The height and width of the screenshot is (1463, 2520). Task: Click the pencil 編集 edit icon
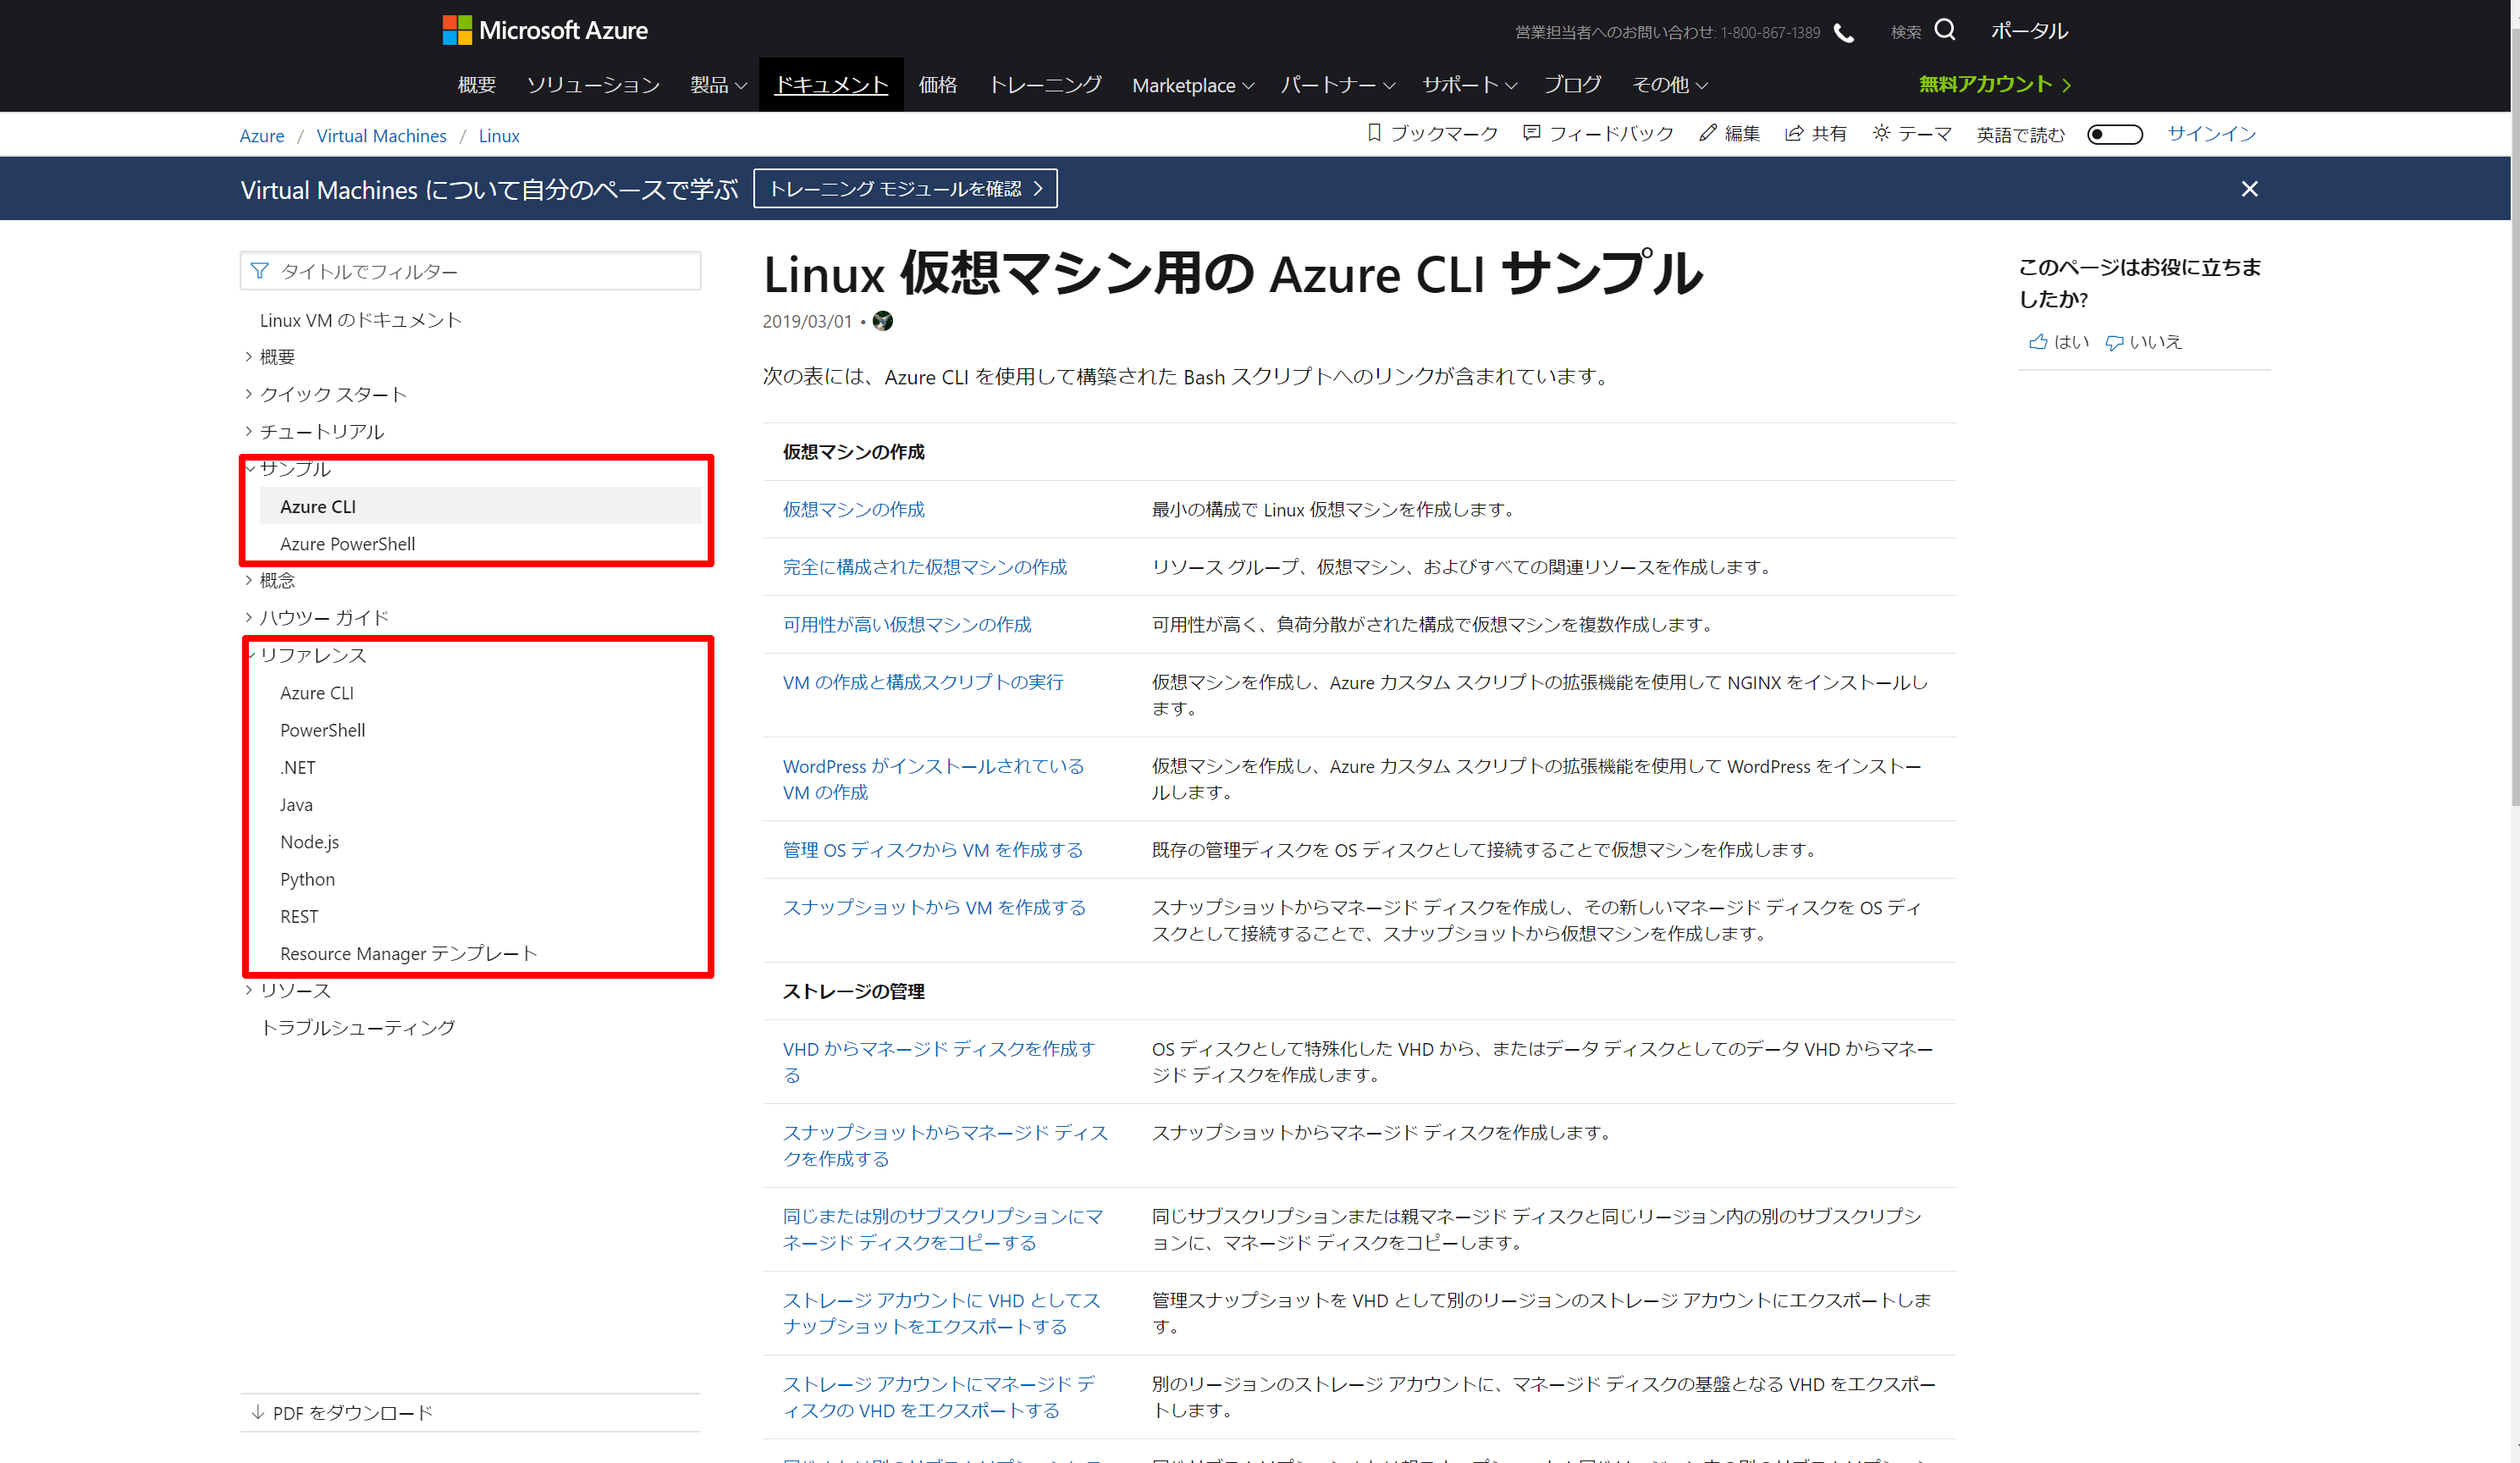pos(1707,133)
